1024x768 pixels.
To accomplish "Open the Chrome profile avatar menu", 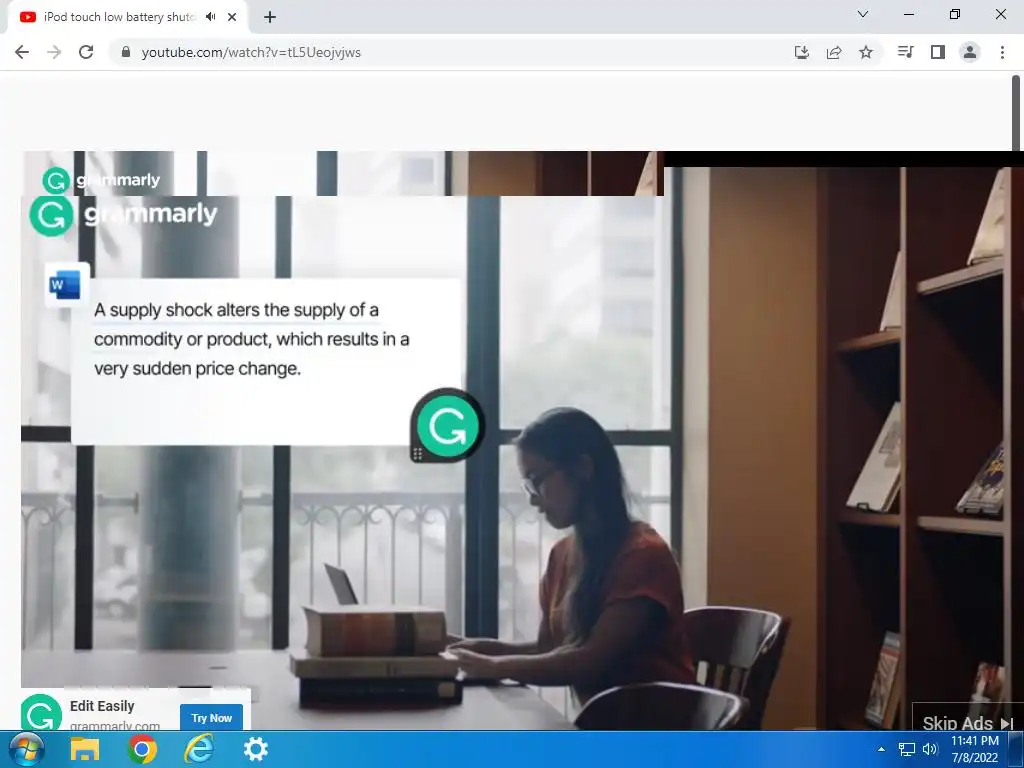I will pos(970,52).
